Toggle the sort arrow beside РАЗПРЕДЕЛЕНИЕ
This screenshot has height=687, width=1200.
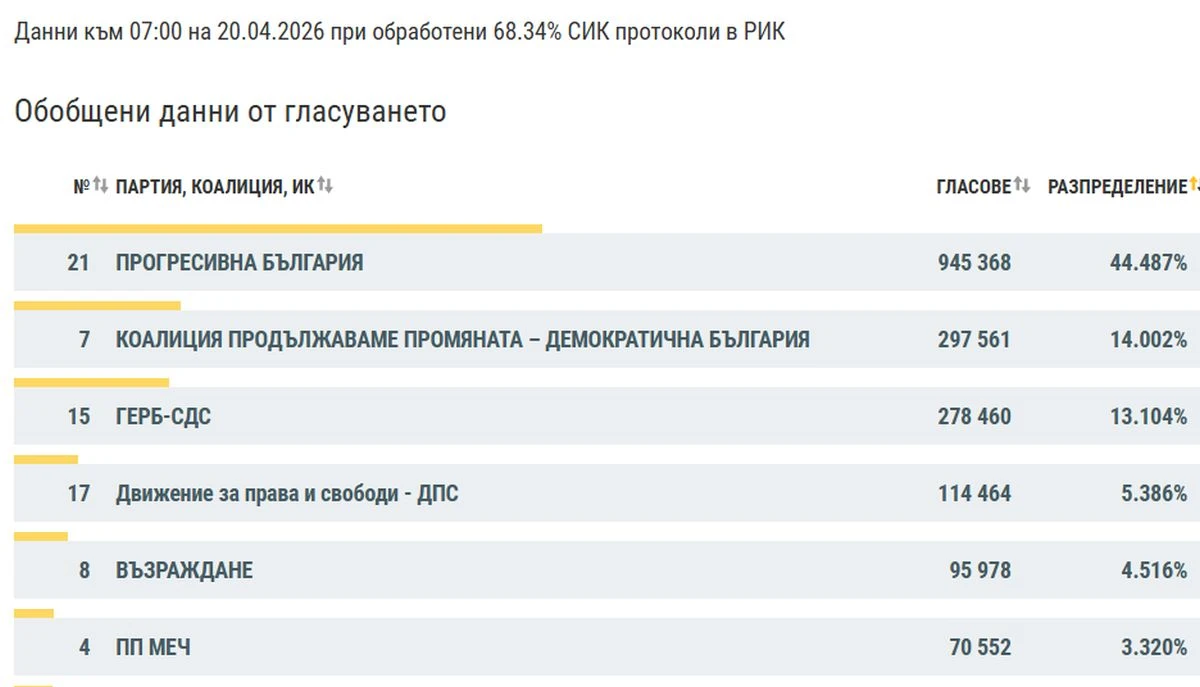coord(1193,186)
